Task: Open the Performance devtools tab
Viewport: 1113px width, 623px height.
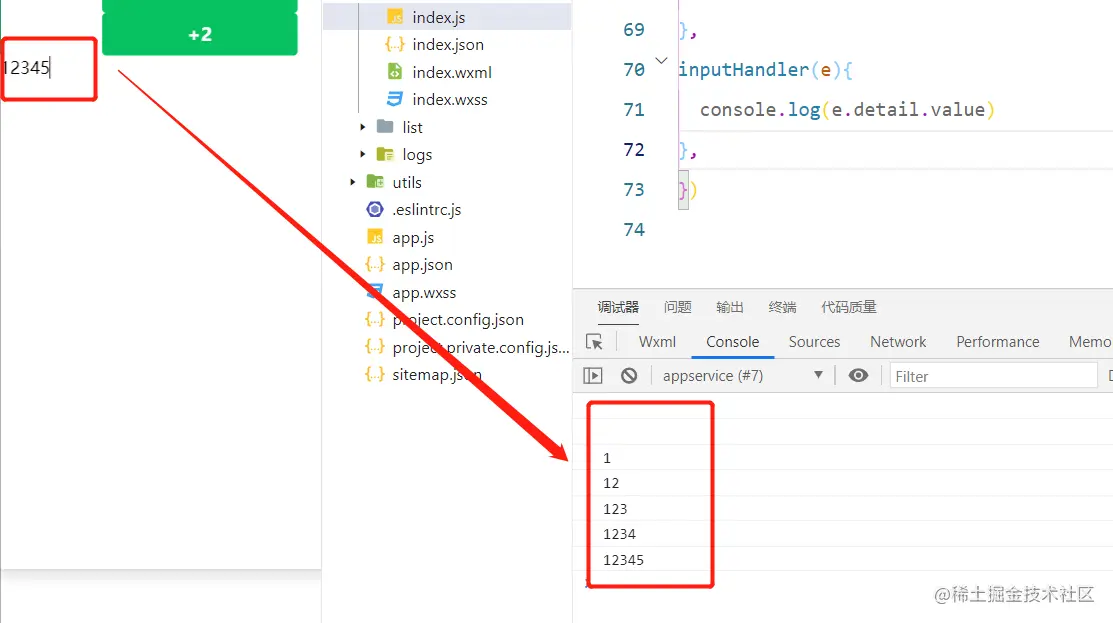Action: coord(997,342)
